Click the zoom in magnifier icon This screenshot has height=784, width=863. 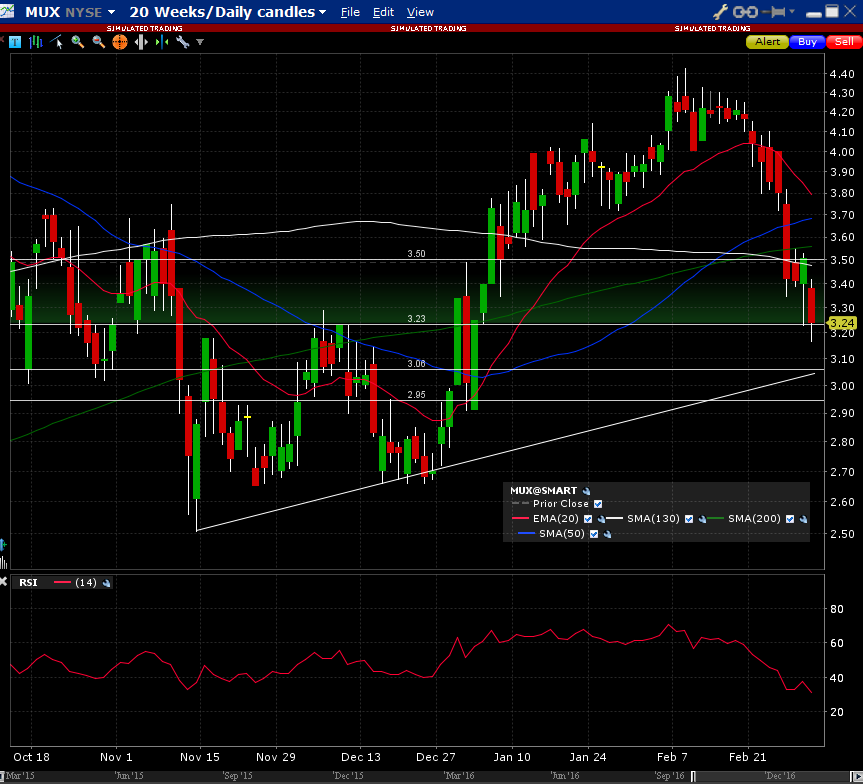click(77, 42)
